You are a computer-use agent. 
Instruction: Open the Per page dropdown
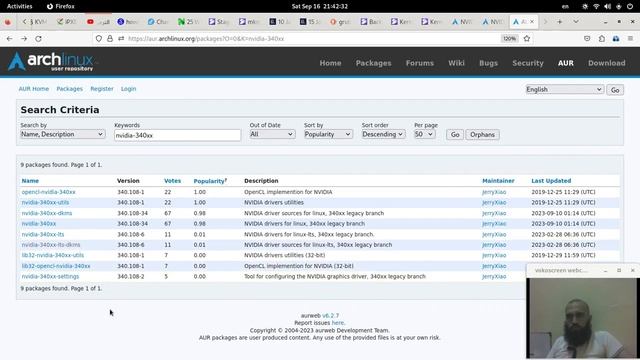pos(424,134)
